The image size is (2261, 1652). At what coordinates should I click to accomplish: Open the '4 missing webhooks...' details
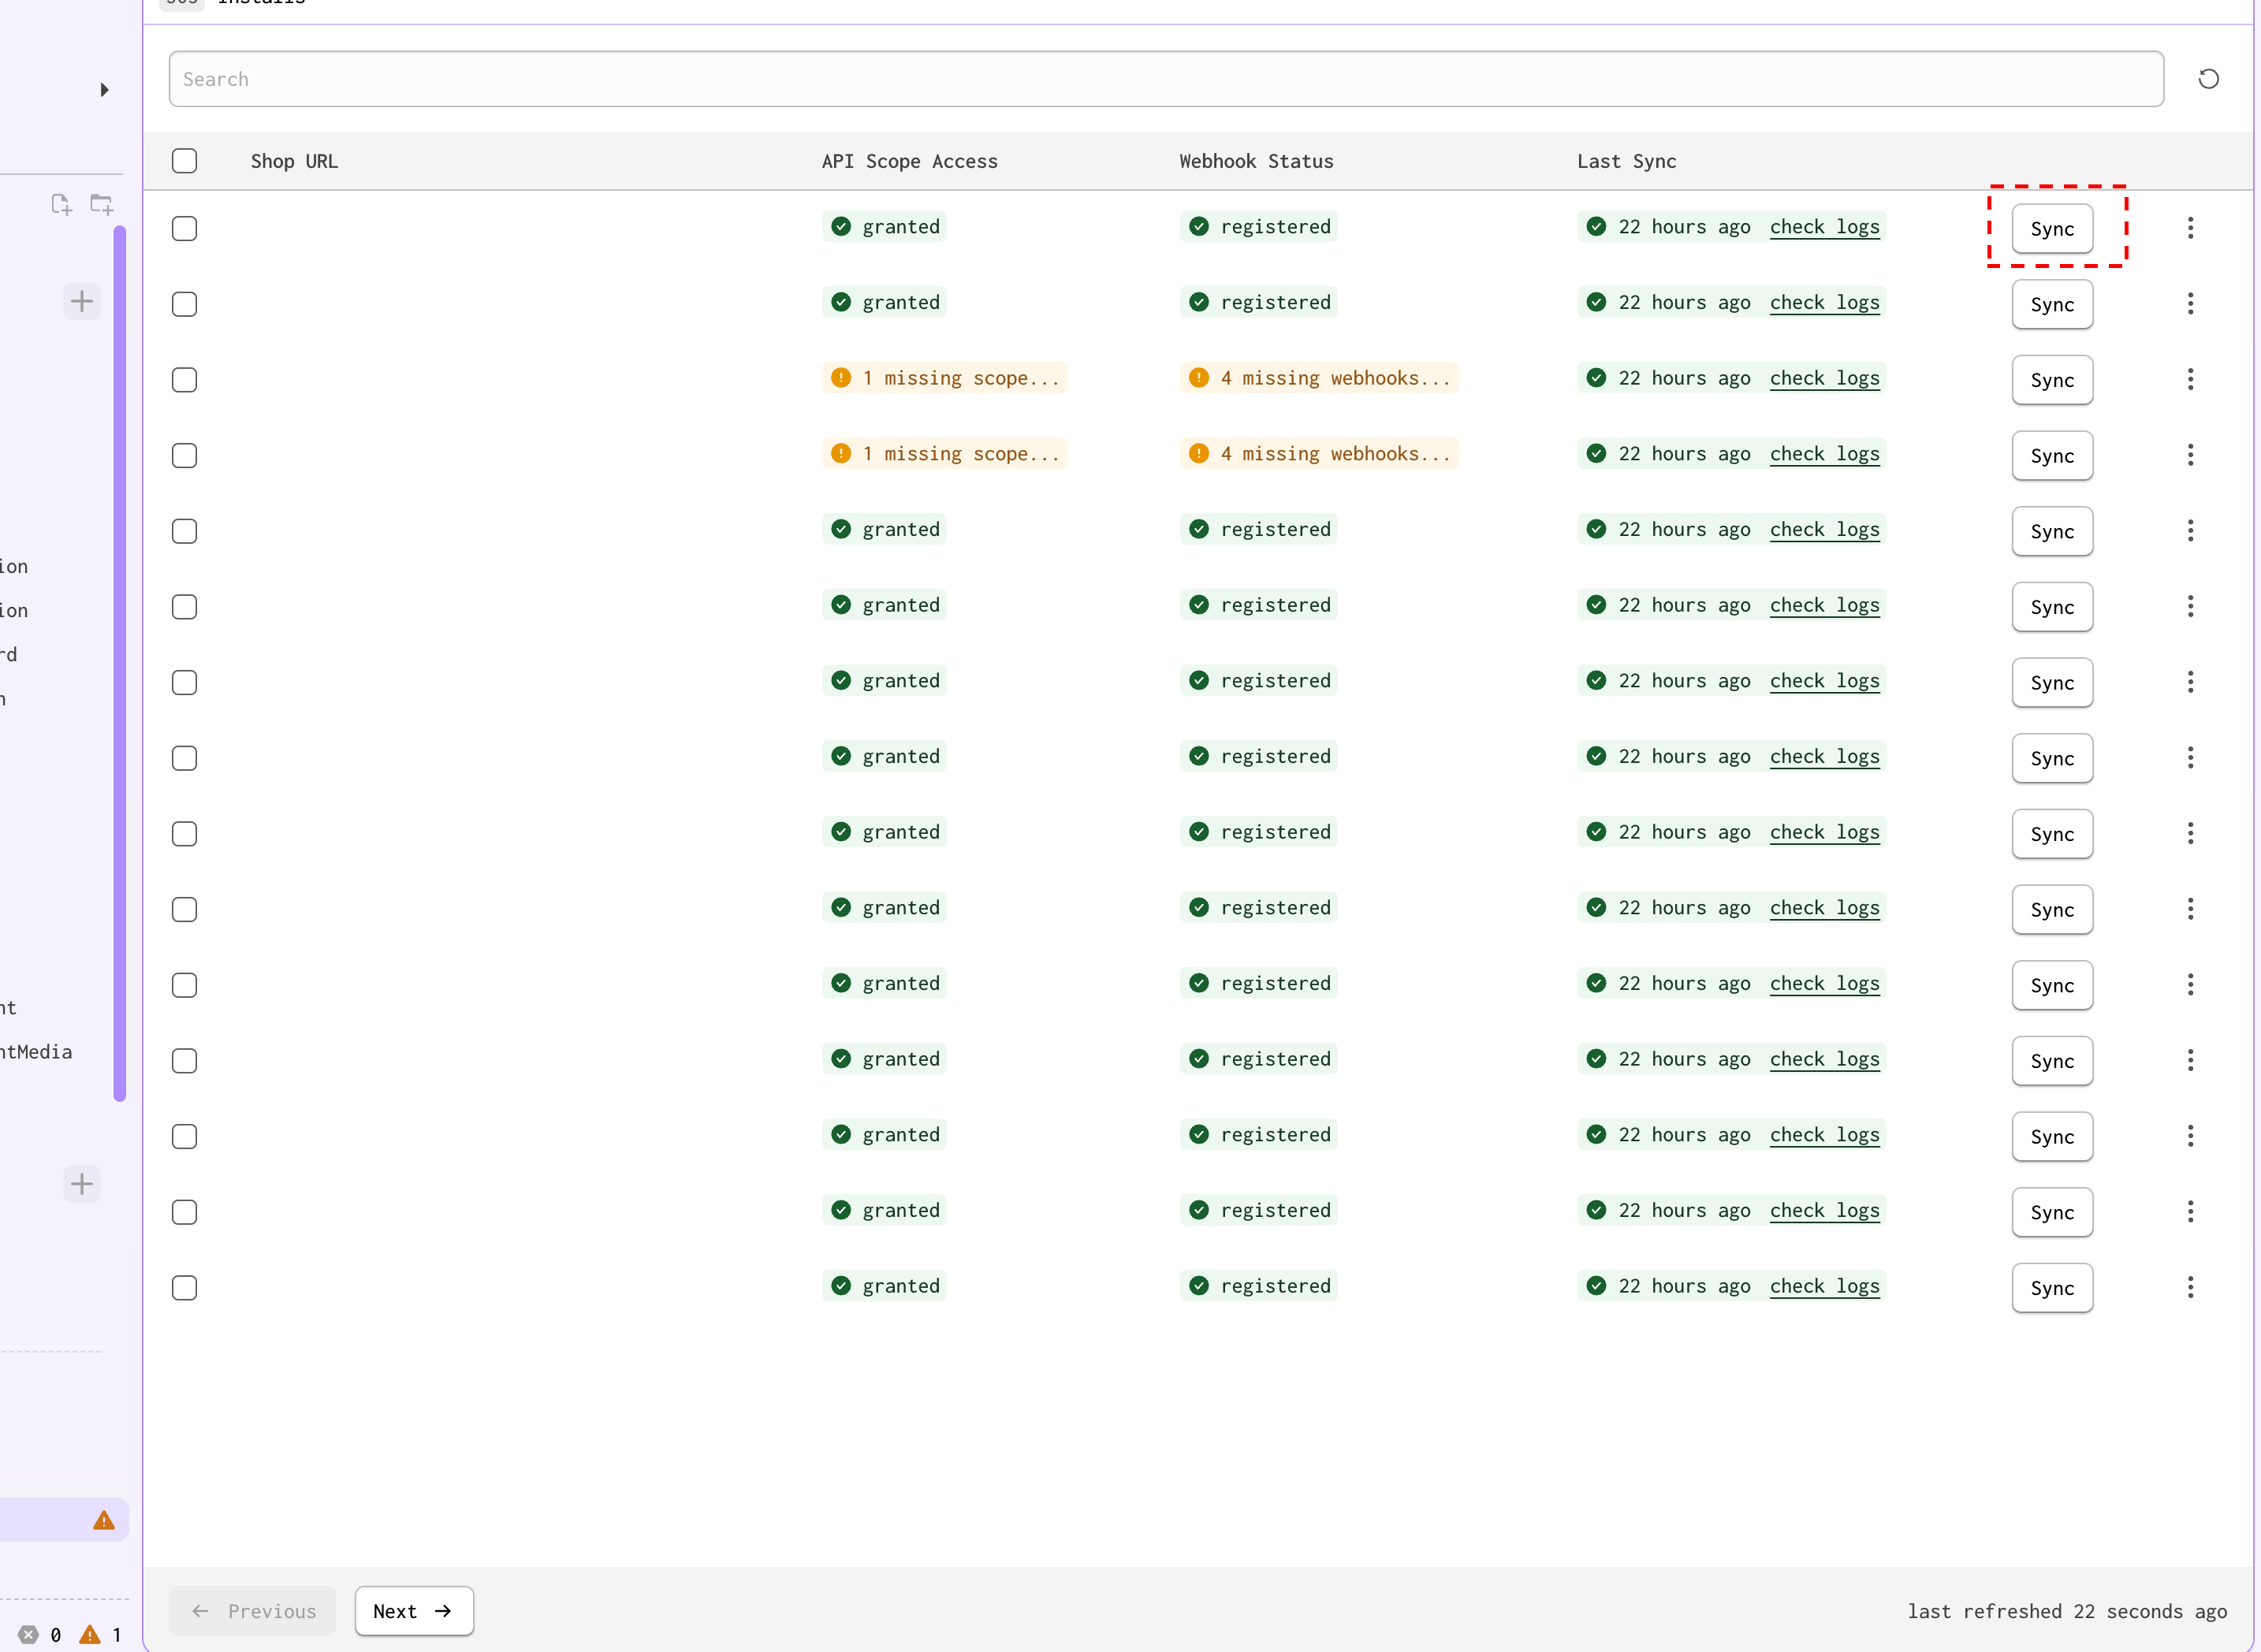pos(1318,378)
